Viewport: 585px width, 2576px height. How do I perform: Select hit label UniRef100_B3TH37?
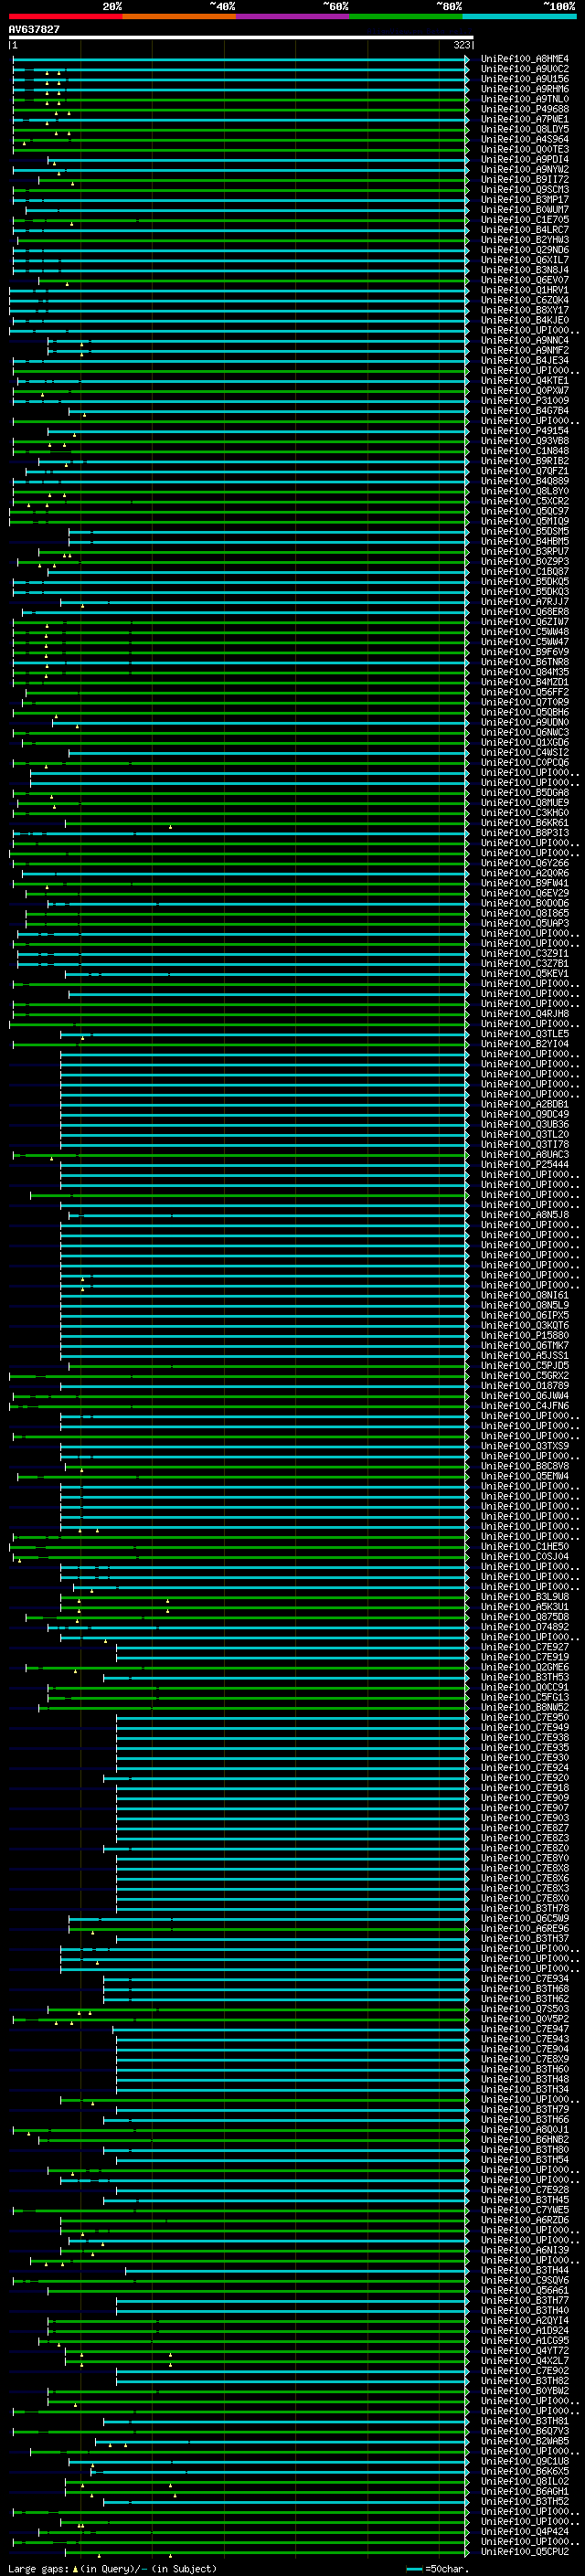tap(525, 1938)
